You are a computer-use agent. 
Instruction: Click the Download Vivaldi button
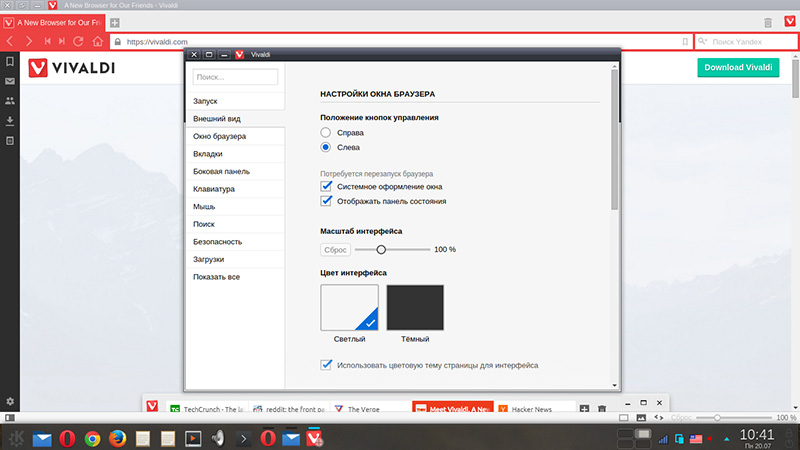tap(738, 67)
